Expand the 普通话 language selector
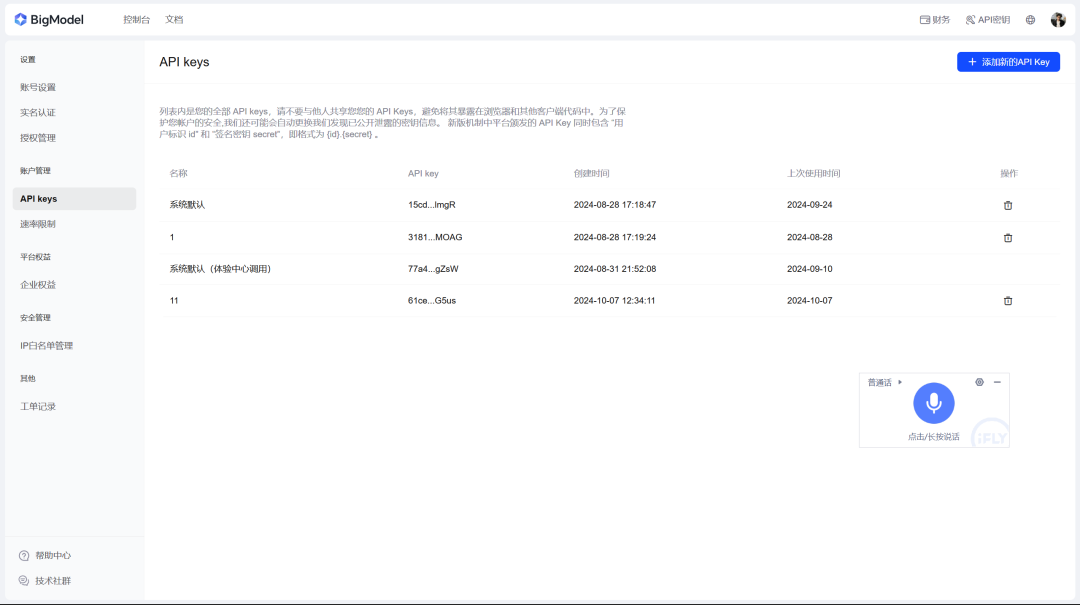Screen dimensions: 1080x605 (884, 382)
